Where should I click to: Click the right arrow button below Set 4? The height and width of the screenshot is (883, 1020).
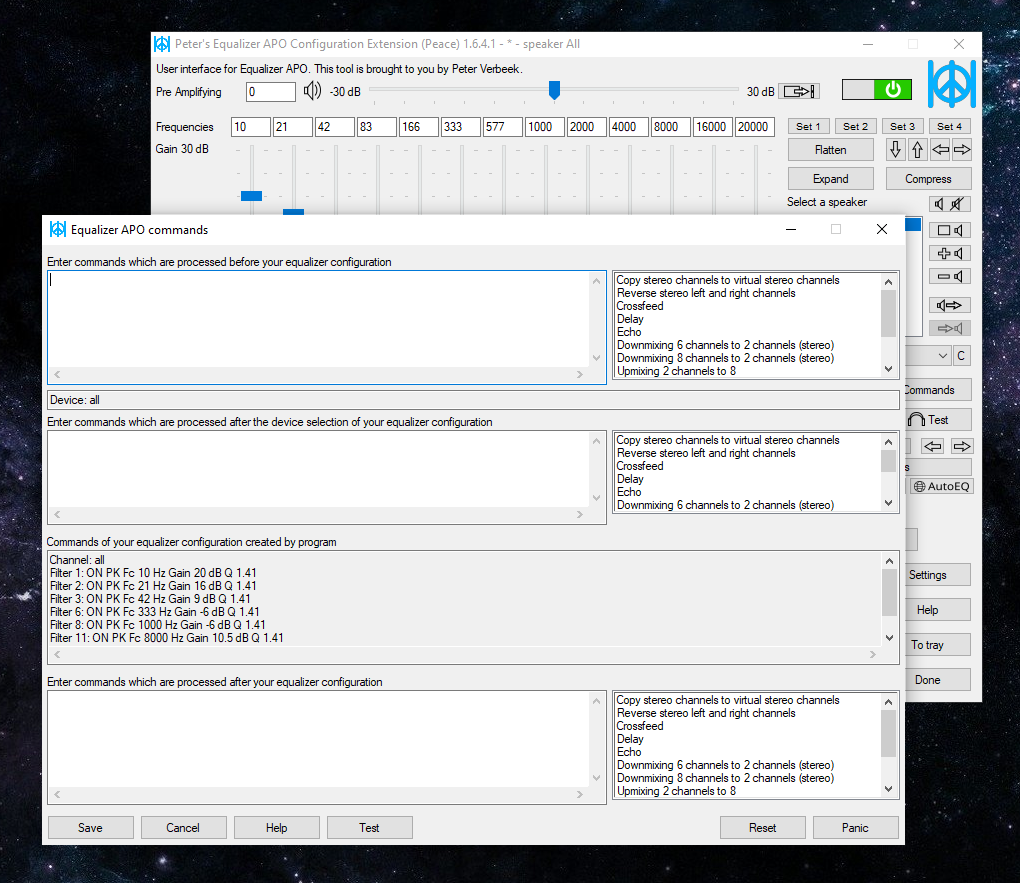coord(962,150)
